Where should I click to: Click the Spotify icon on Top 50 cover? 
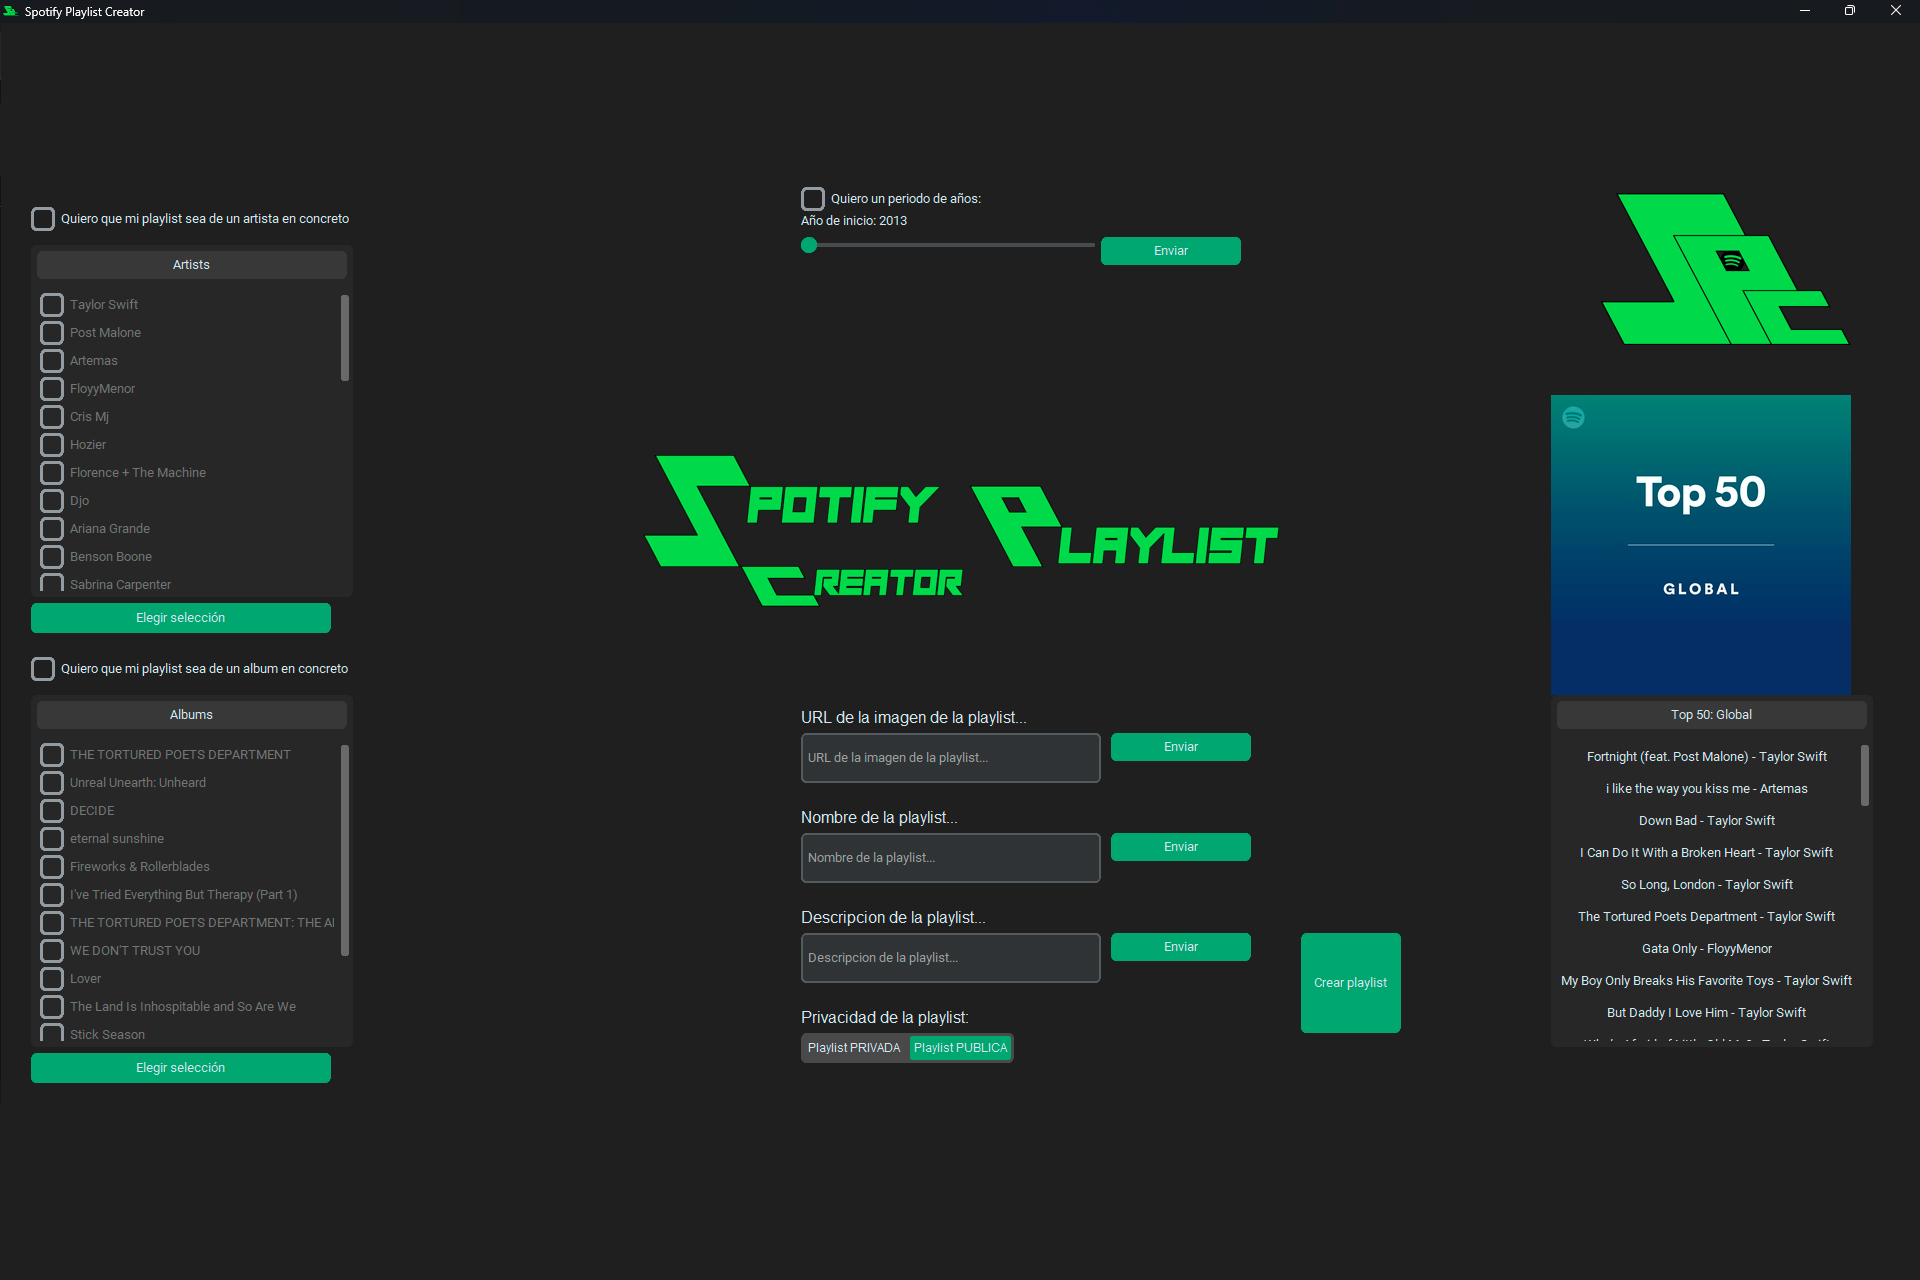1573,417
